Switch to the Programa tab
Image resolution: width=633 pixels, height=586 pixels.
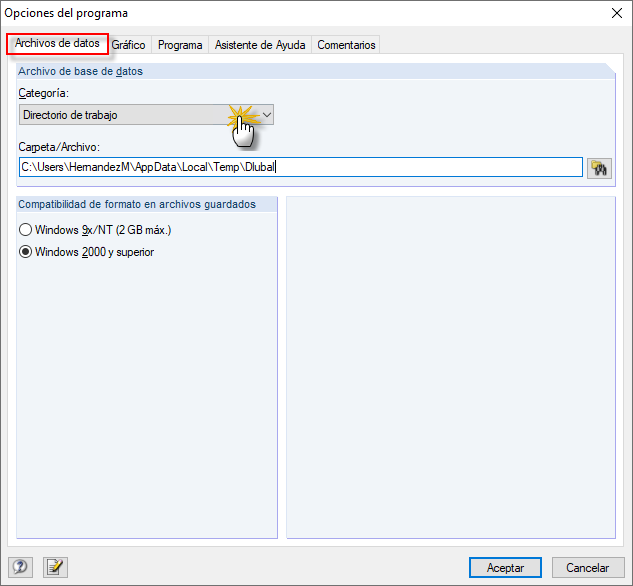[180, 45]
